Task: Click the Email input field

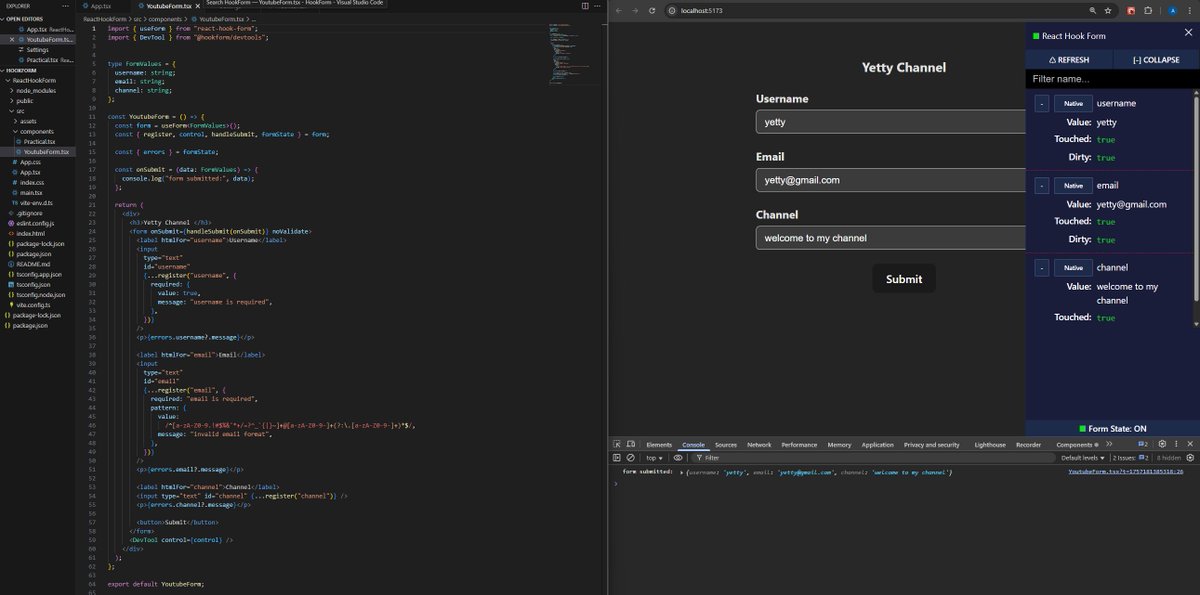Action: pyautogui.click(x=891, y=180)
